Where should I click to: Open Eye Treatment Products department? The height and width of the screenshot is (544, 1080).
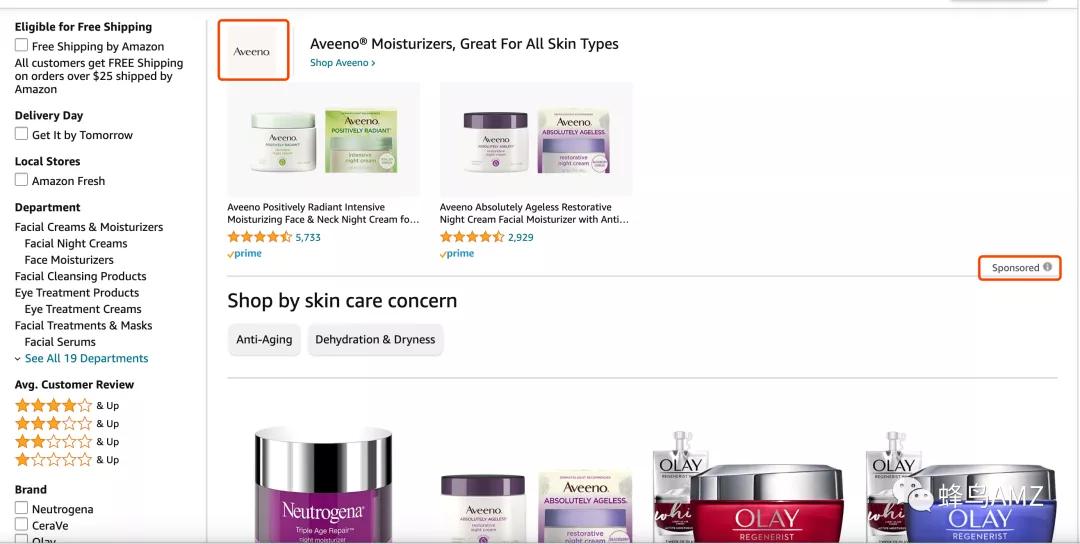[76, 293]
